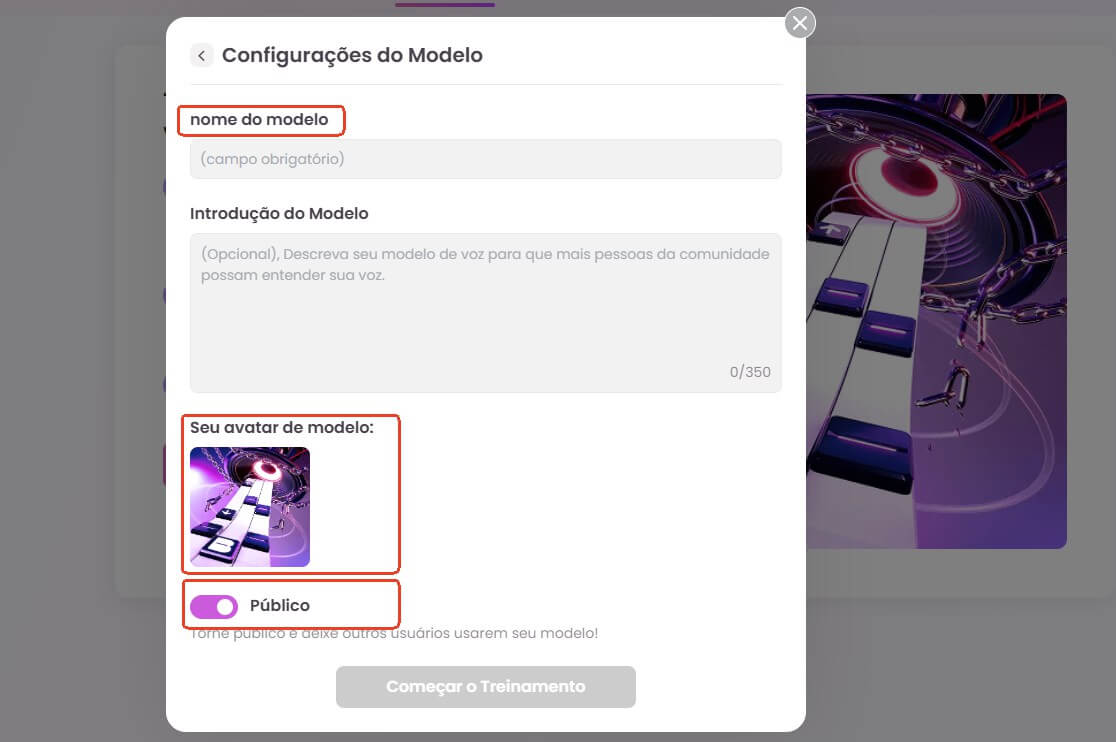Select the model avatar thumbnail
The image size is (1116, 742).
(250, 507)
